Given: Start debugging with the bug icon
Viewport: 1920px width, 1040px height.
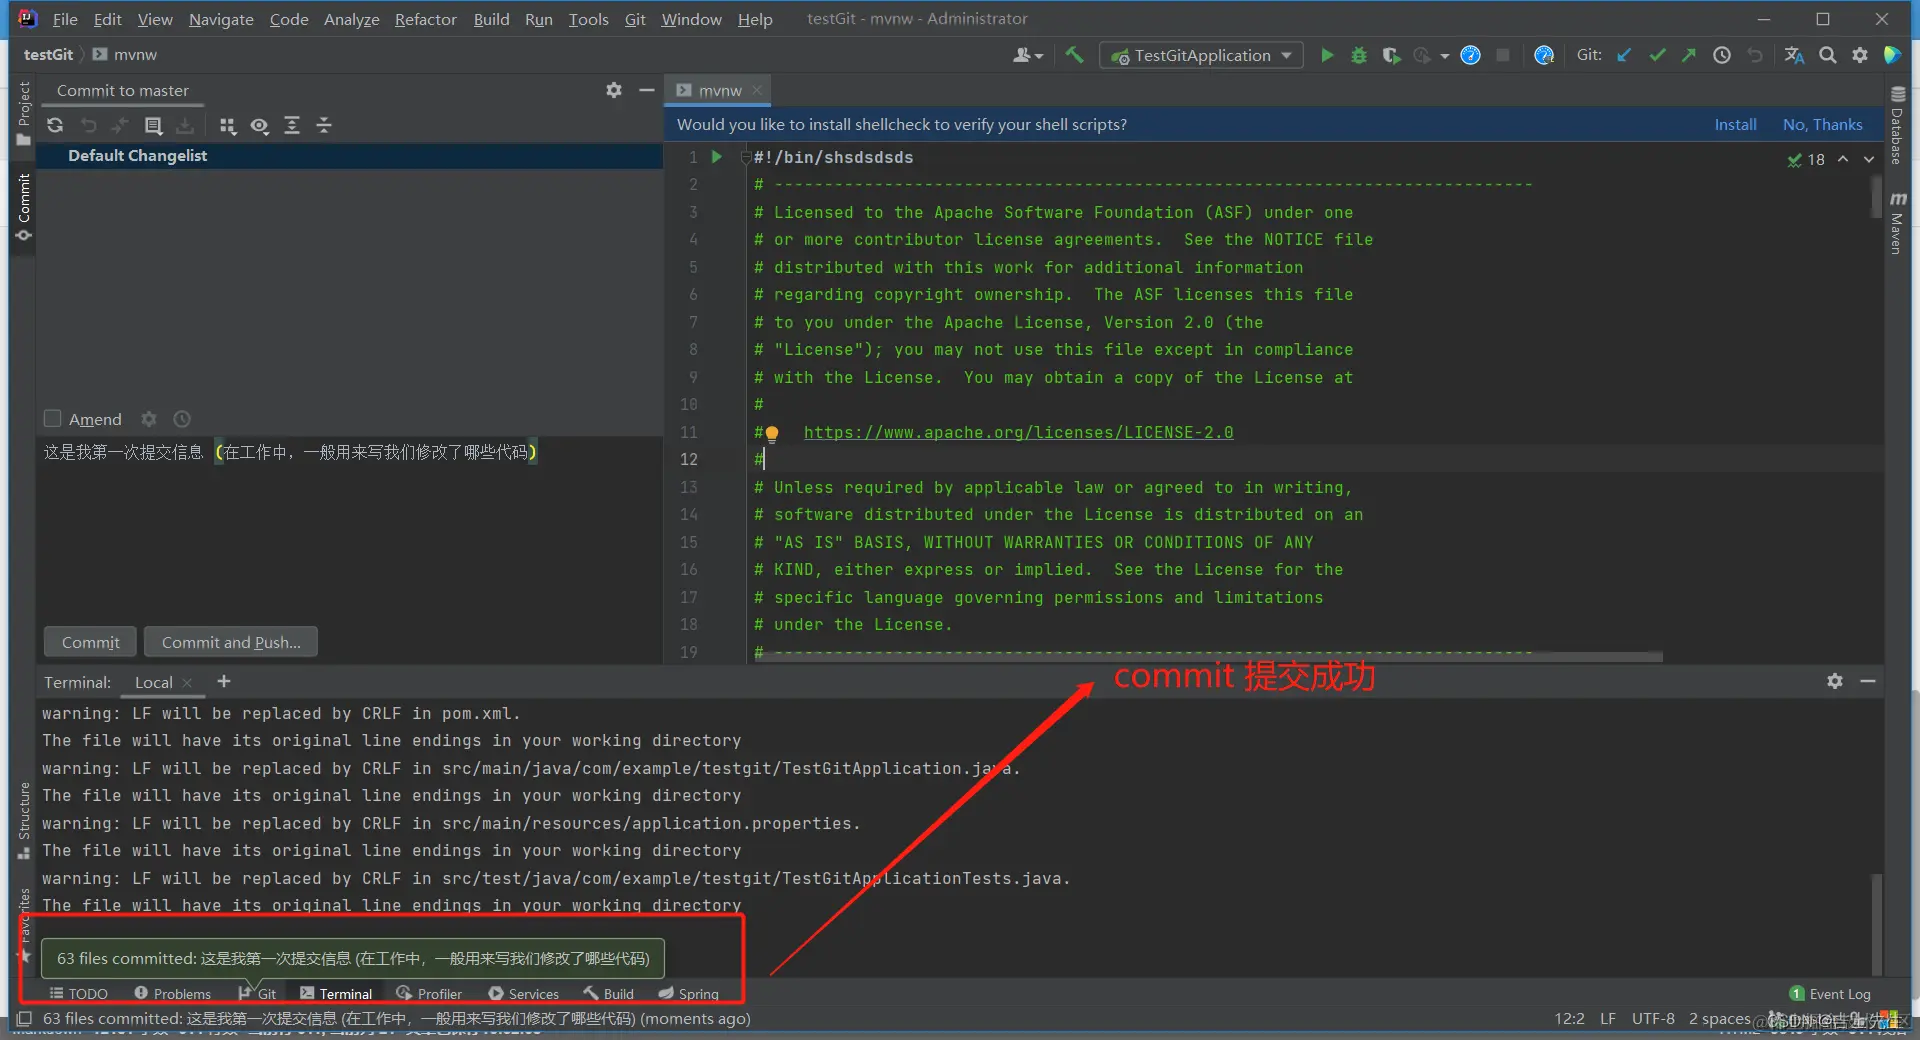Looking at the screenshot, I should pos(1359,55).
